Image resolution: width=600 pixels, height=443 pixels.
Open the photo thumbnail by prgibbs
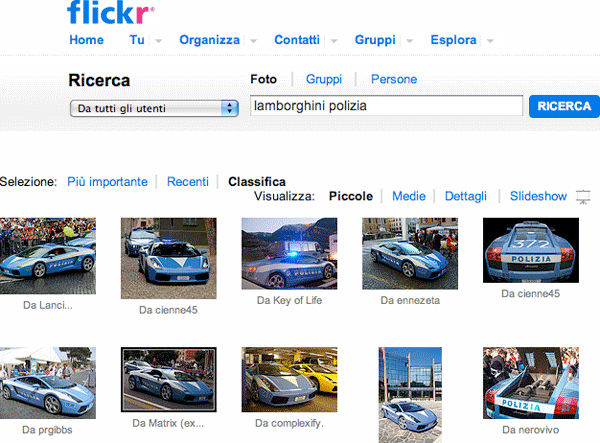tap(48, 383)
